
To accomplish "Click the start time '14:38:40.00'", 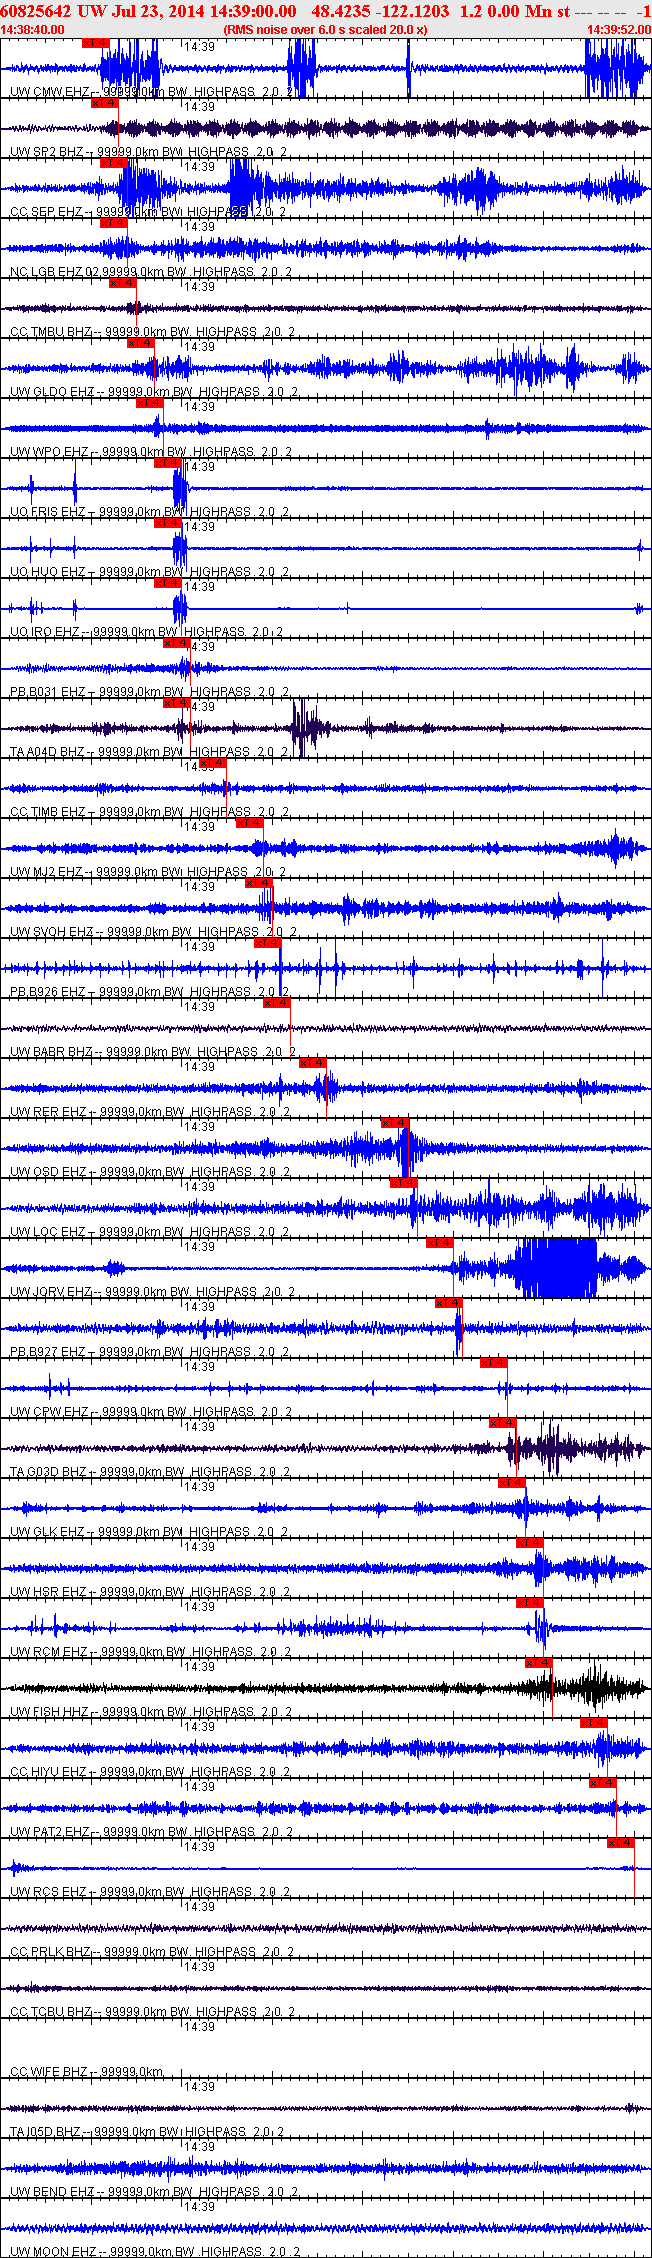I will coord(33,30).
